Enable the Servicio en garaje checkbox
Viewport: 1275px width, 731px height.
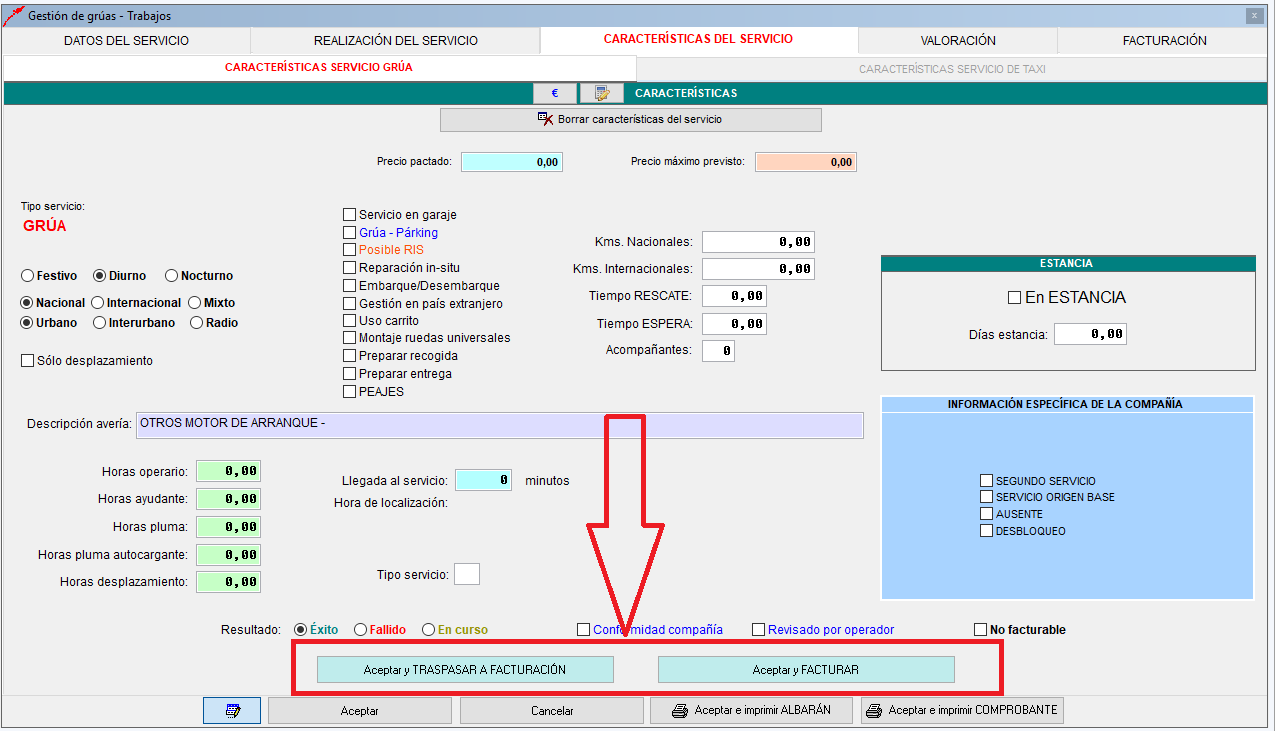[x=349, y=215]
